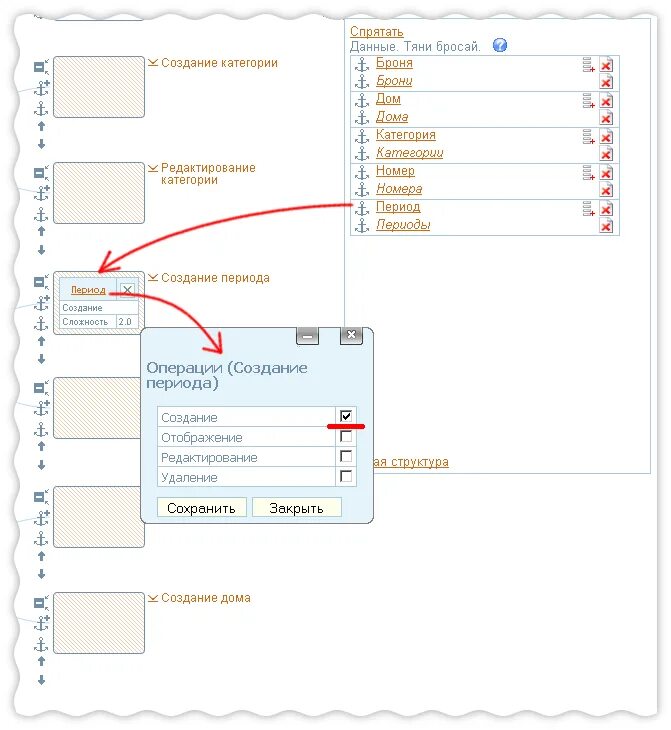Click the anchor icon left of 'Дом'

(x=362, y=100)
